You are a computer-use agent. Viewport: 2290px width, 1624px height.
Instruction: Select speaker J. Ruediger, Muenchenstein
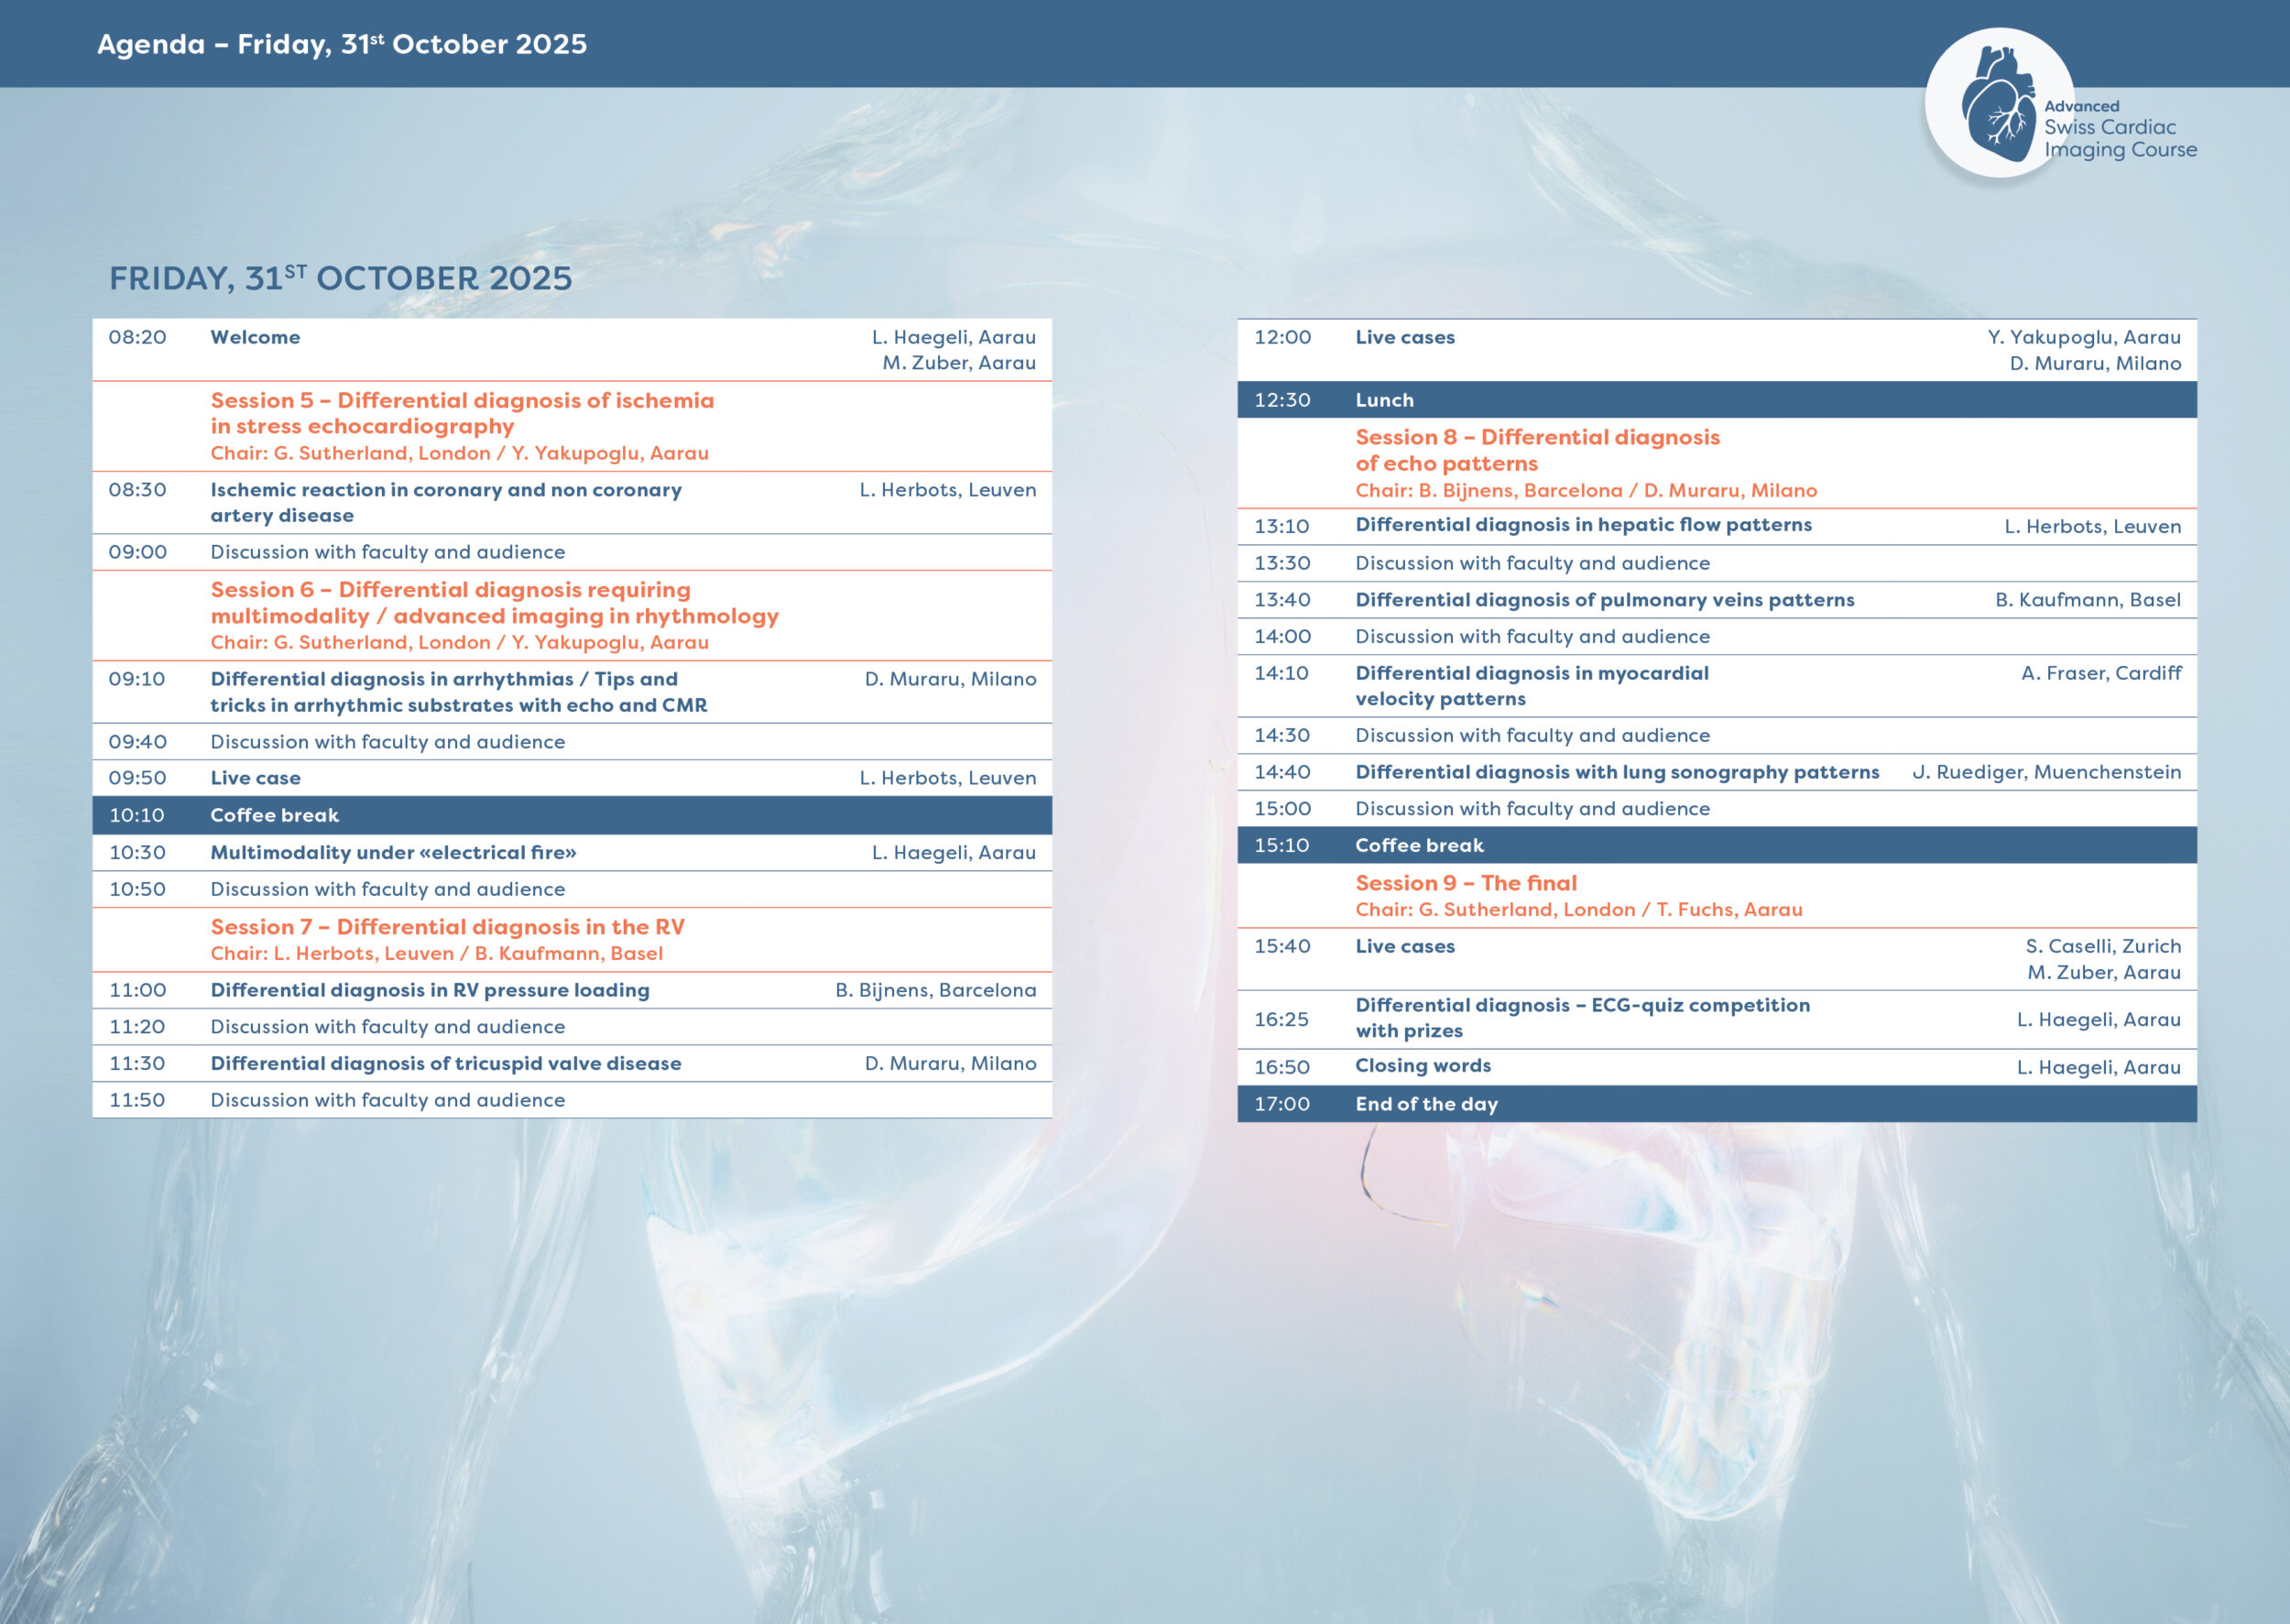point(2046,772)
